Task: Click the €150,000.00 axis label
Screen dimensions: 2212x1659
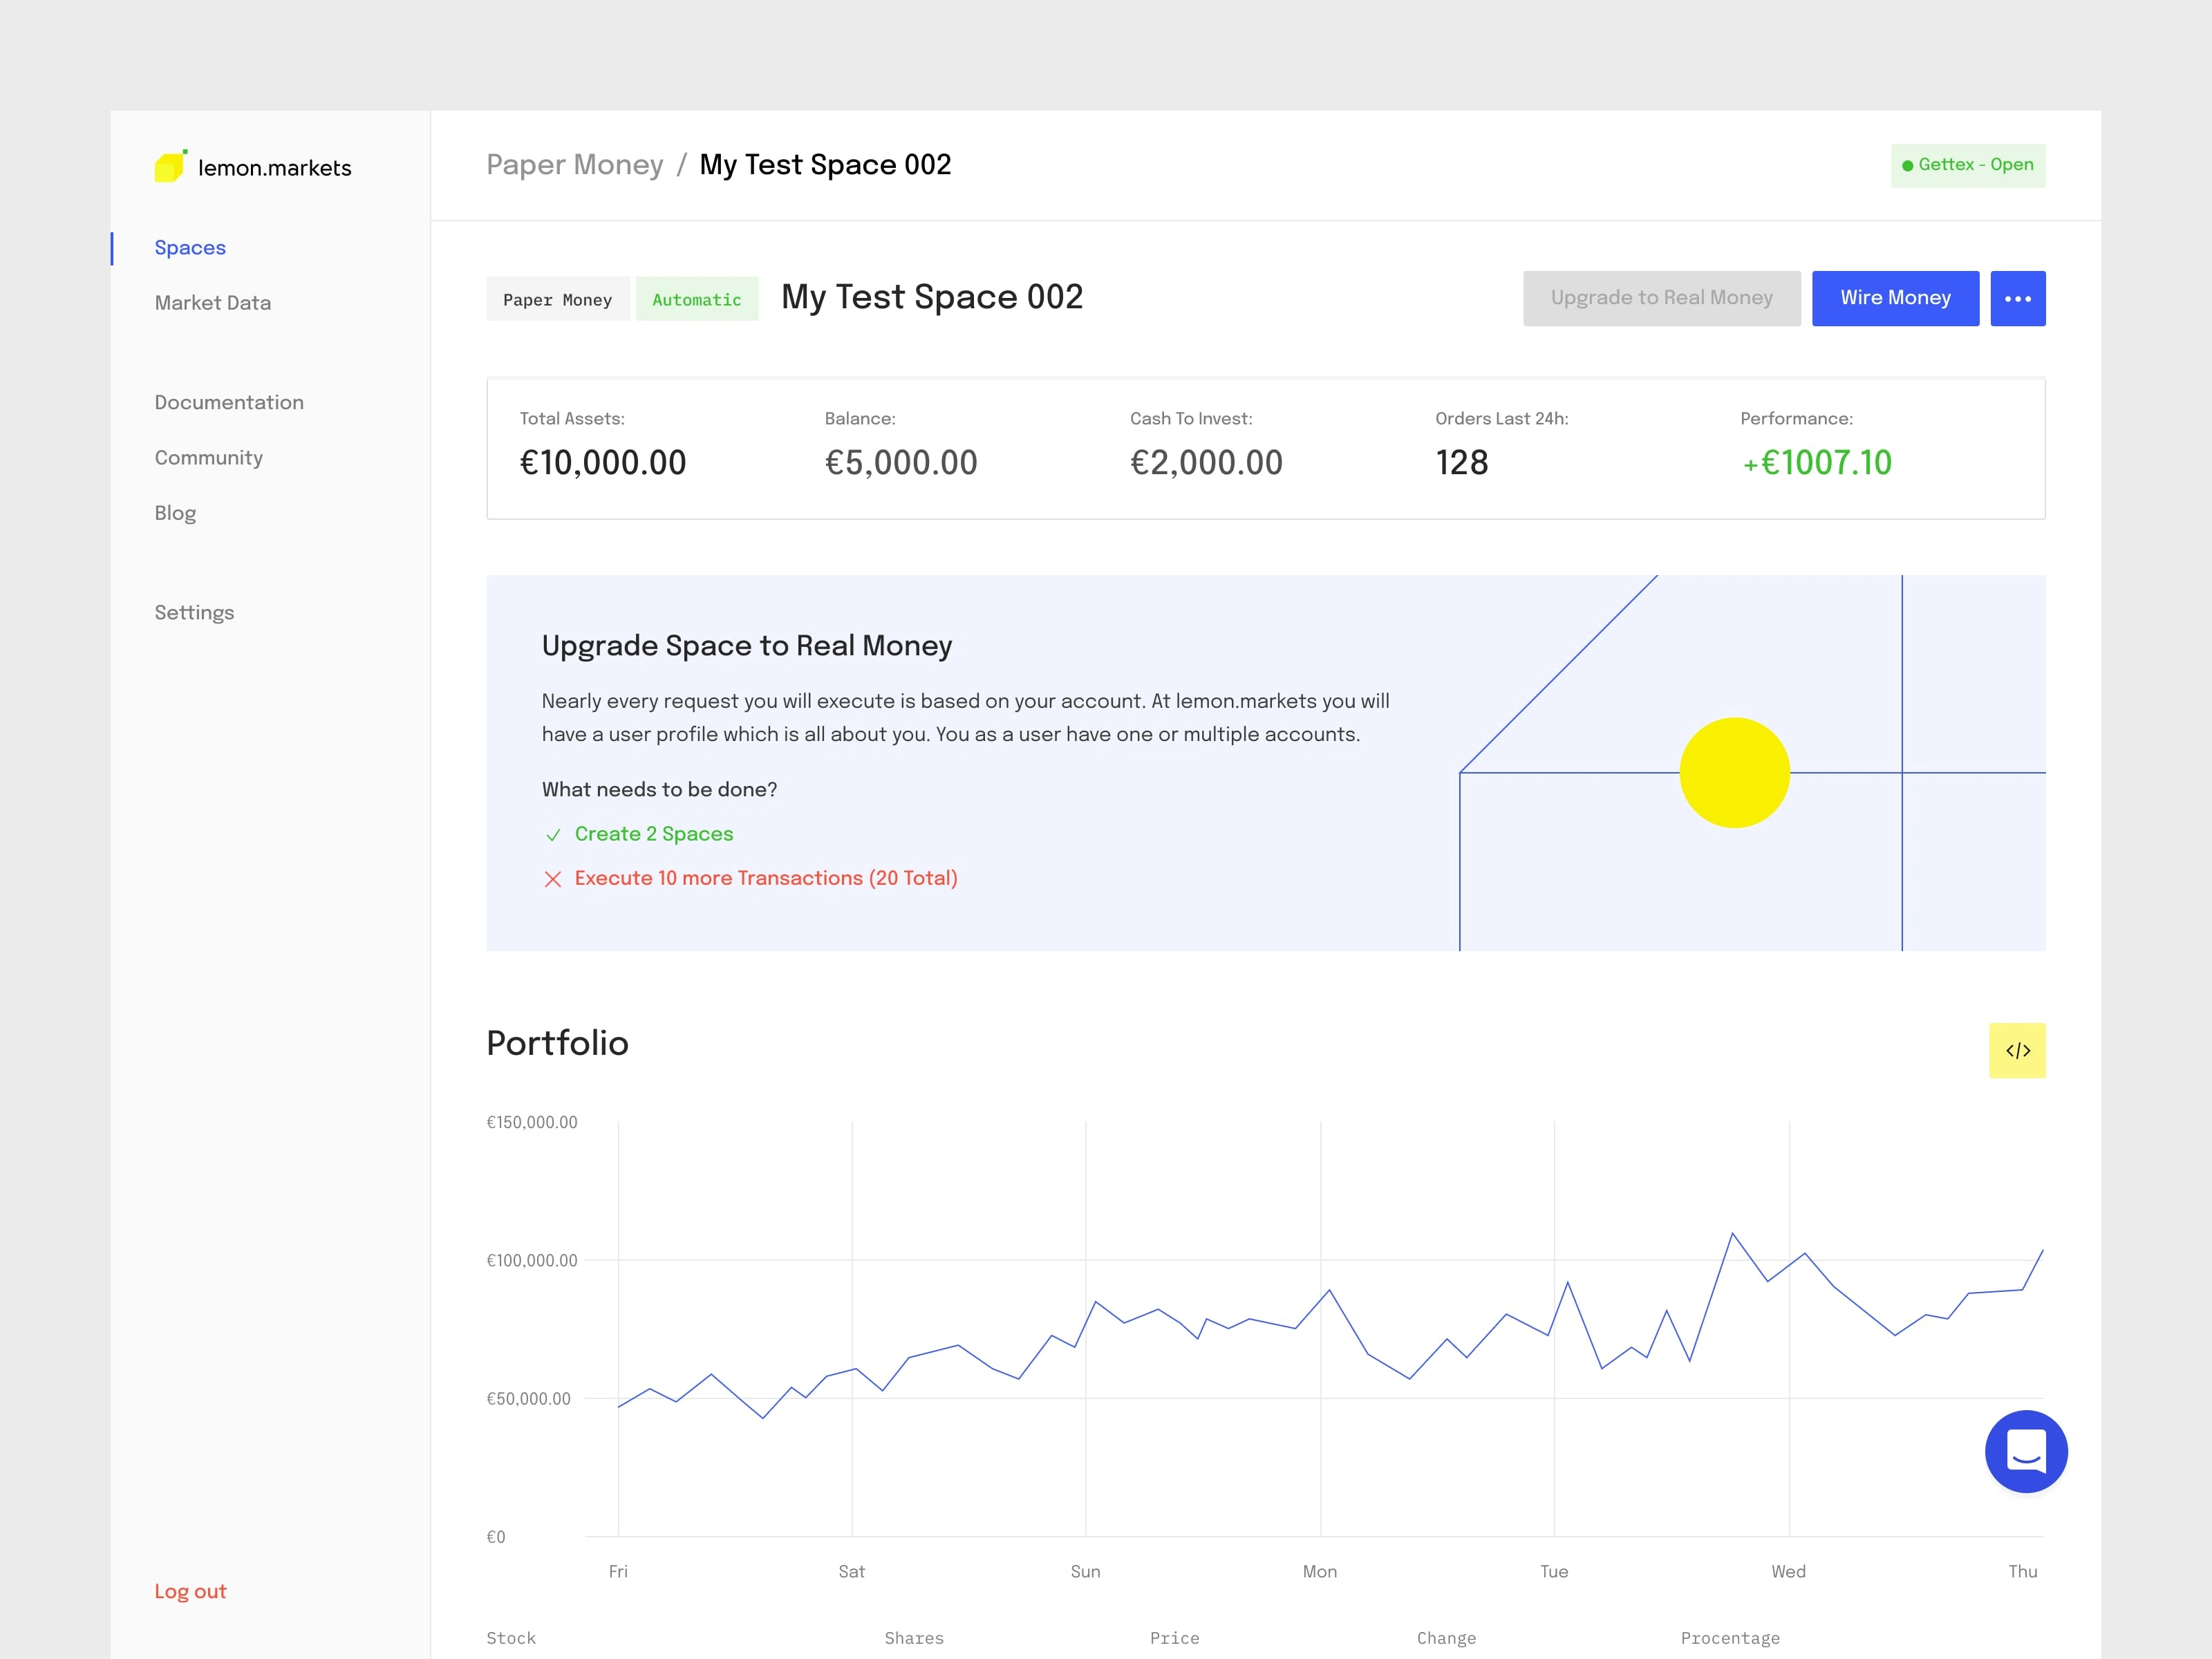Action: coord(532,1122)
